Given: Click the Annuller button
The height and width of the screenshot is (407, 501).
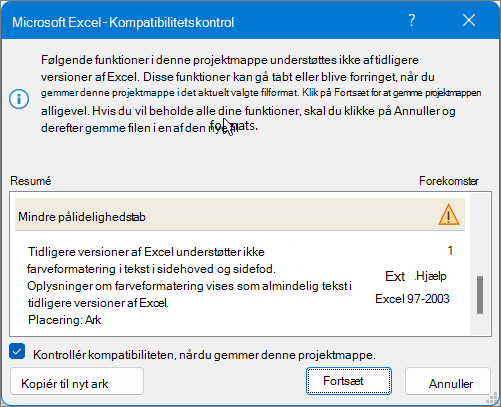Looking at the screenshot, I should pos(448,381).
